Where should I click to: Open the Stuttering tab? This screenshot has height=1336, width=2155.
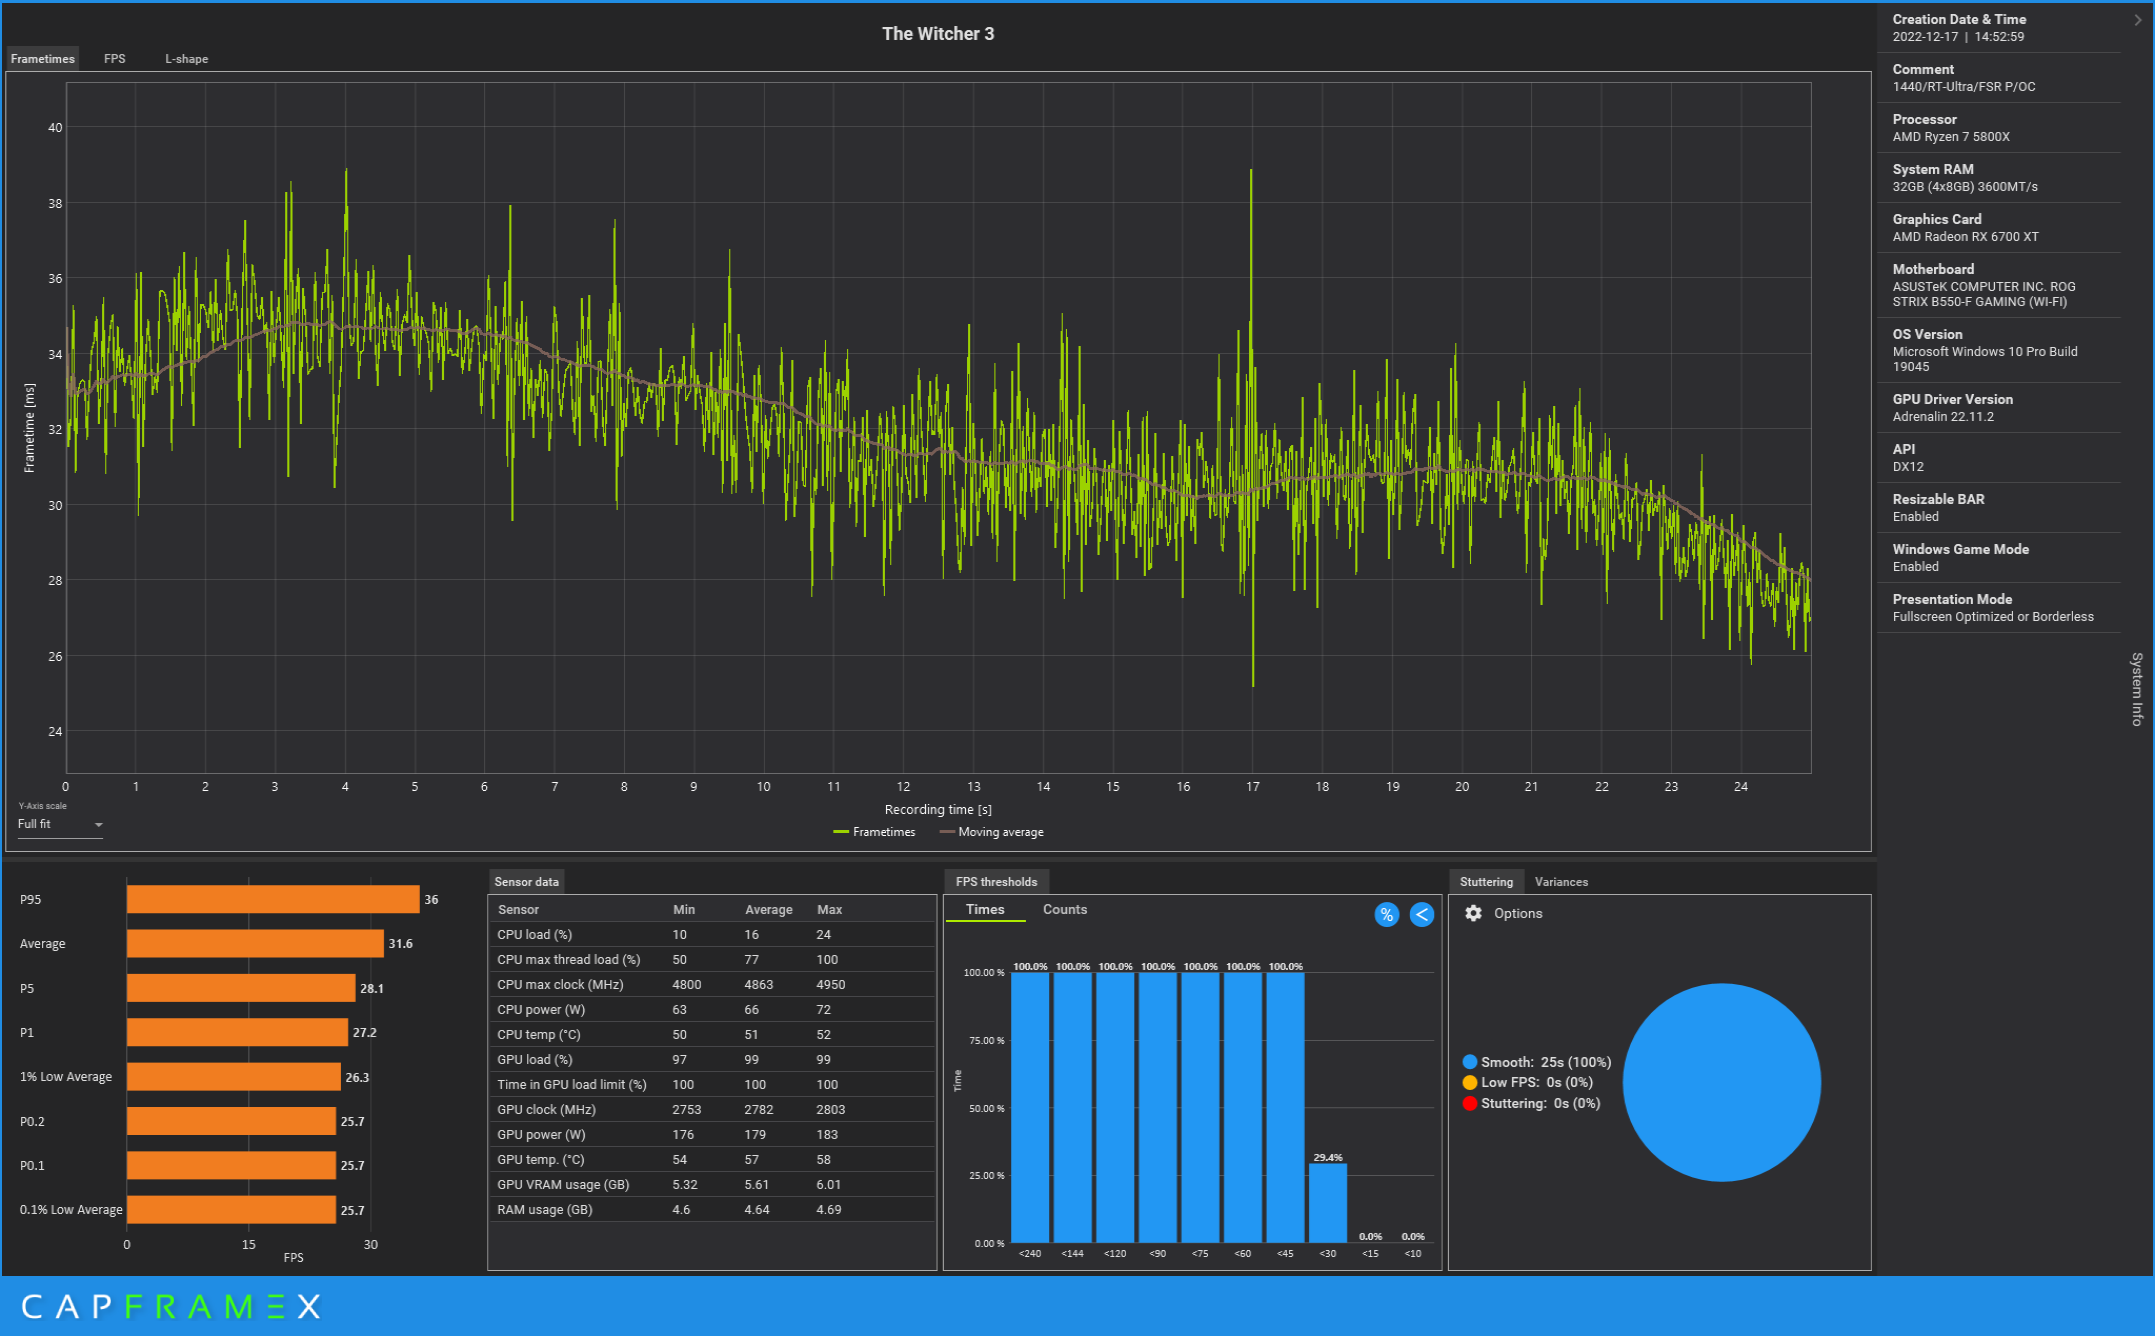point(1486,882)
